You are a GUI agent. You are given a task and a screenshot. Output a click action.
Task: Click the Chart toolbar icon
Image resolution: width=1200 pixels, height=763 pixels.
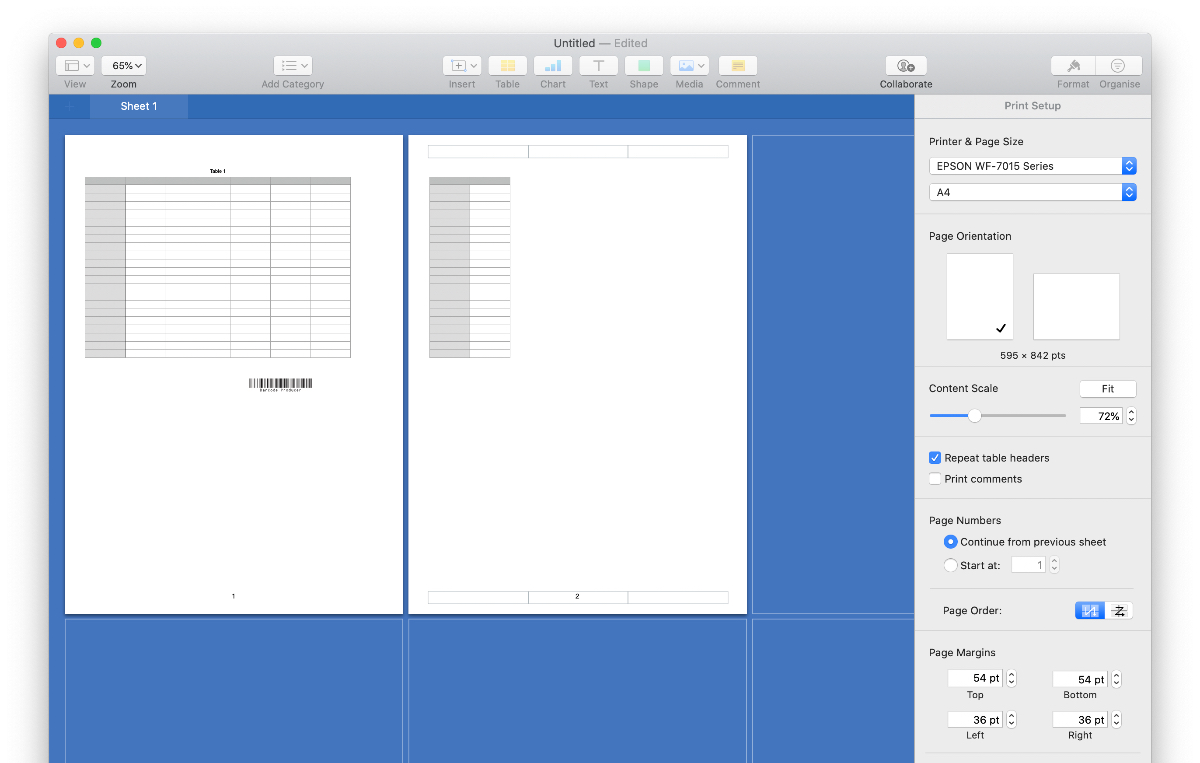(x=553, y=66)
